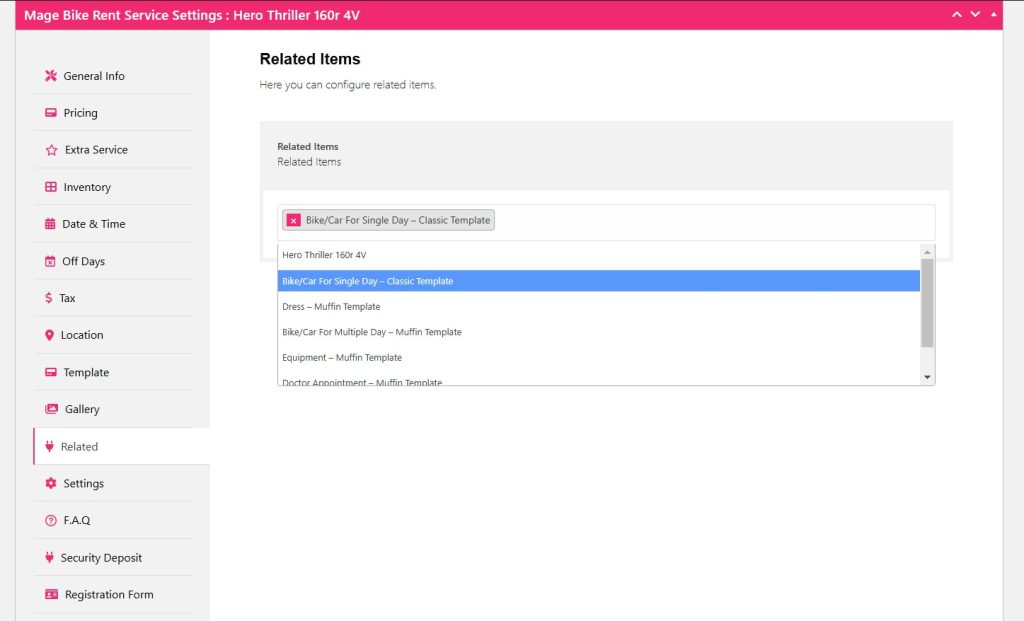Click the Gallery images icon

tap(51, 409)
